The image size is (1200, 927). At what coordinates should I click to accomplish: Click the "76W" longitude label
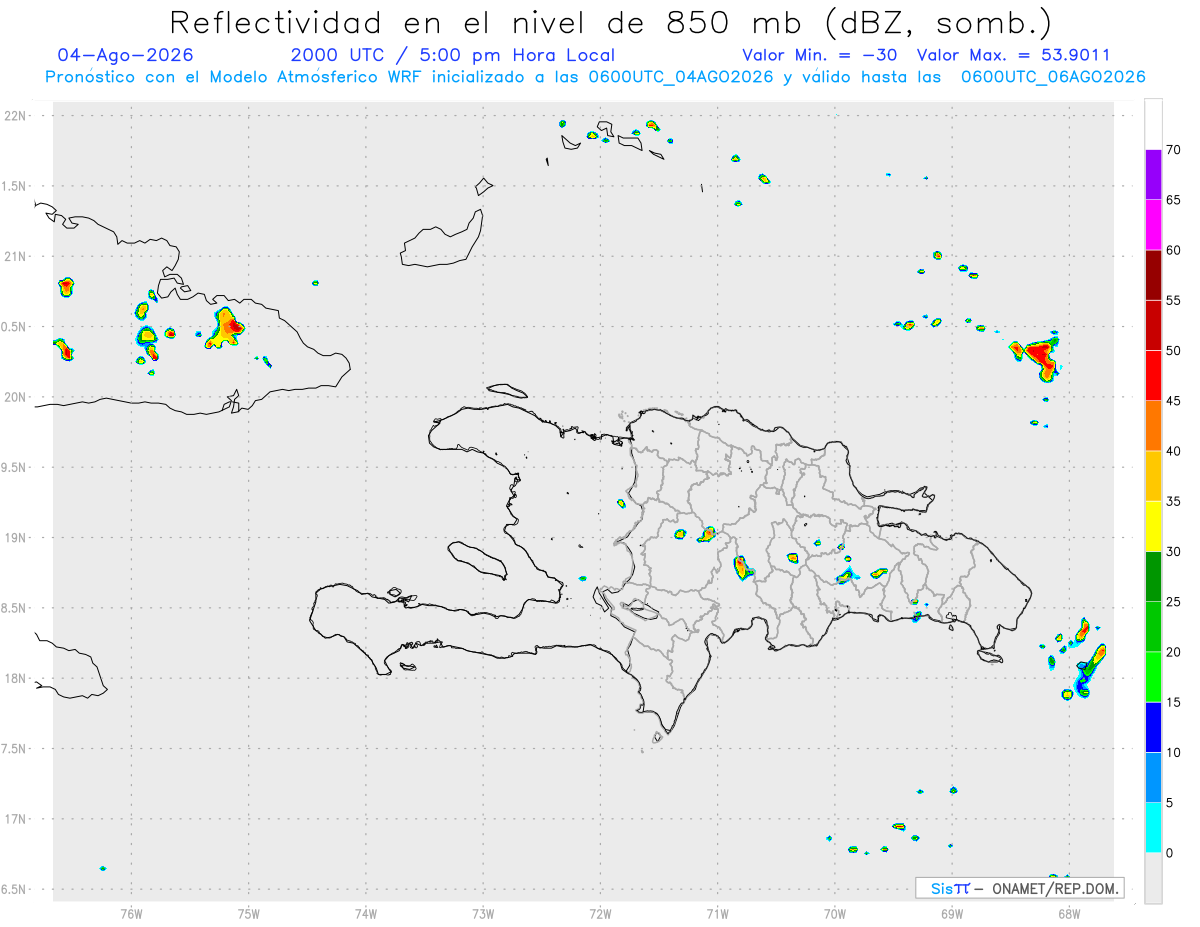pyautogui.click(x=131, y=913)
